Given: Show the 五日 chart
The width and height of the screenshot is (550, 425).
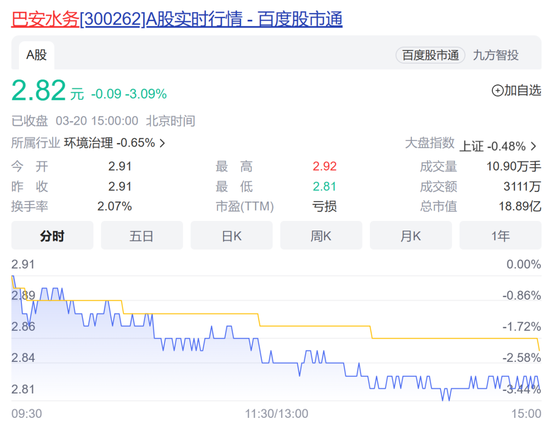Looking at the screenshot, I should [x=142, y=235].
